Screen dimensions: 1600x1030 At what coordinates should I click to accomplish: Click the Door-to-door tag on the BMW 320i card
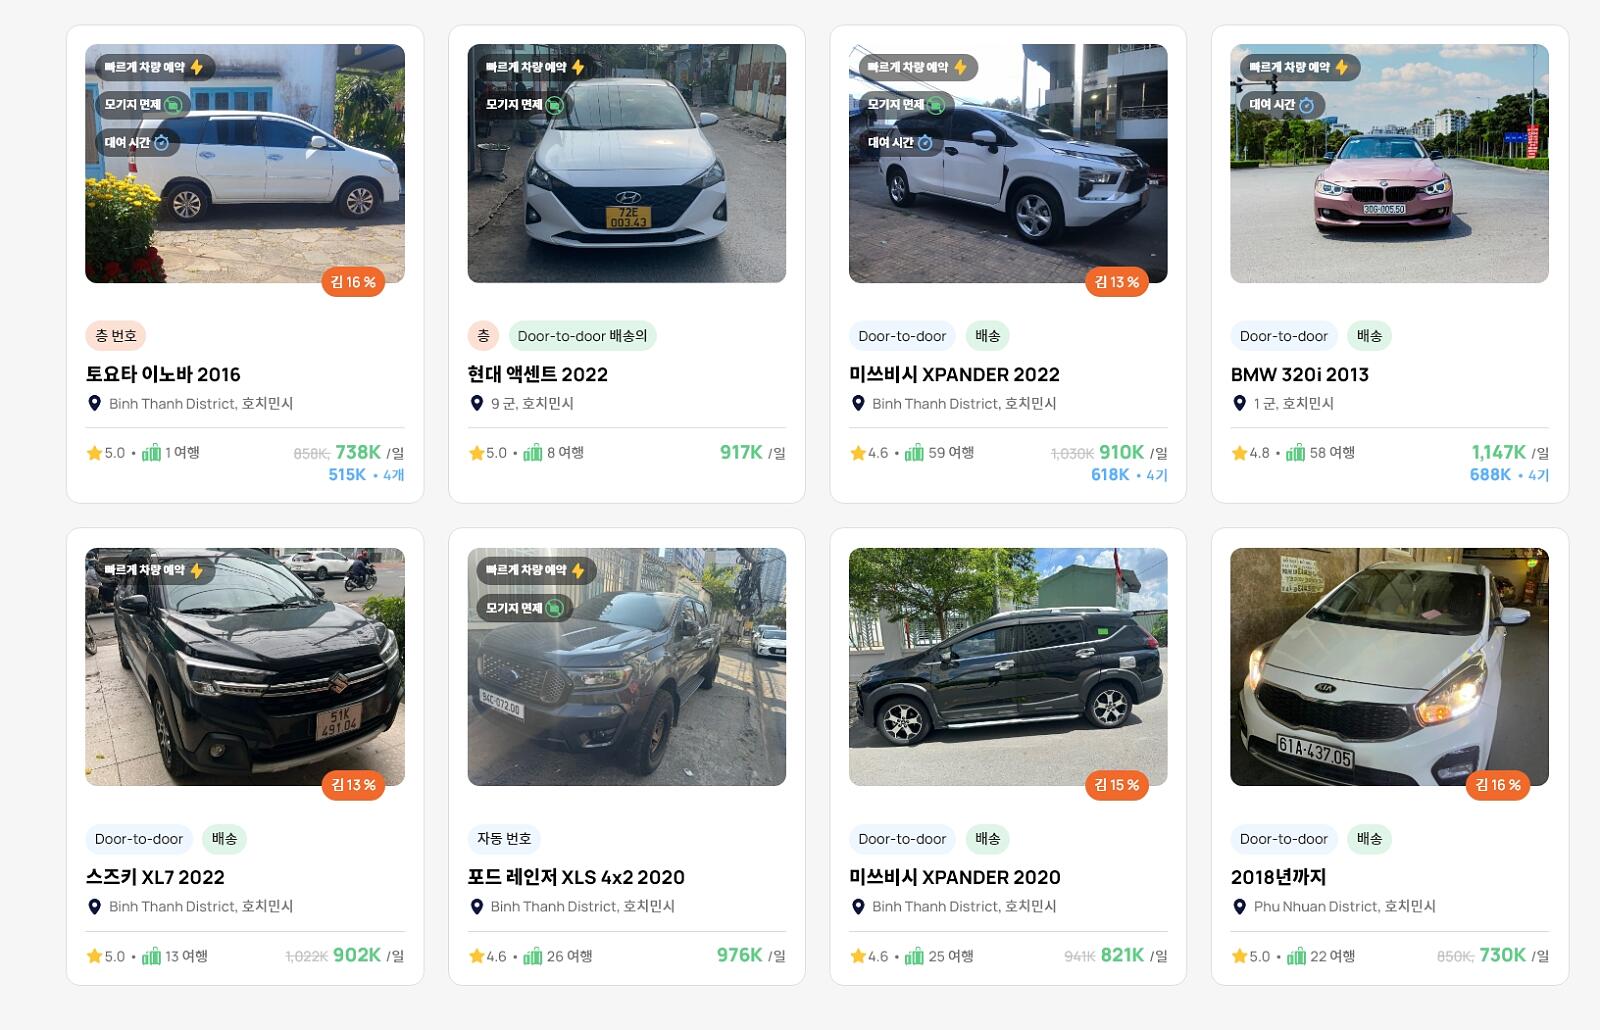(x=1283, y=336)
